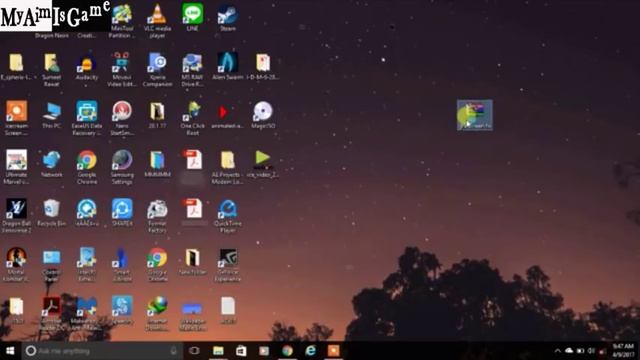Screen dimensions: 640x360
Task: Open the Acrobat Reader DC shortcut
Action: click(x=51, y=313)
